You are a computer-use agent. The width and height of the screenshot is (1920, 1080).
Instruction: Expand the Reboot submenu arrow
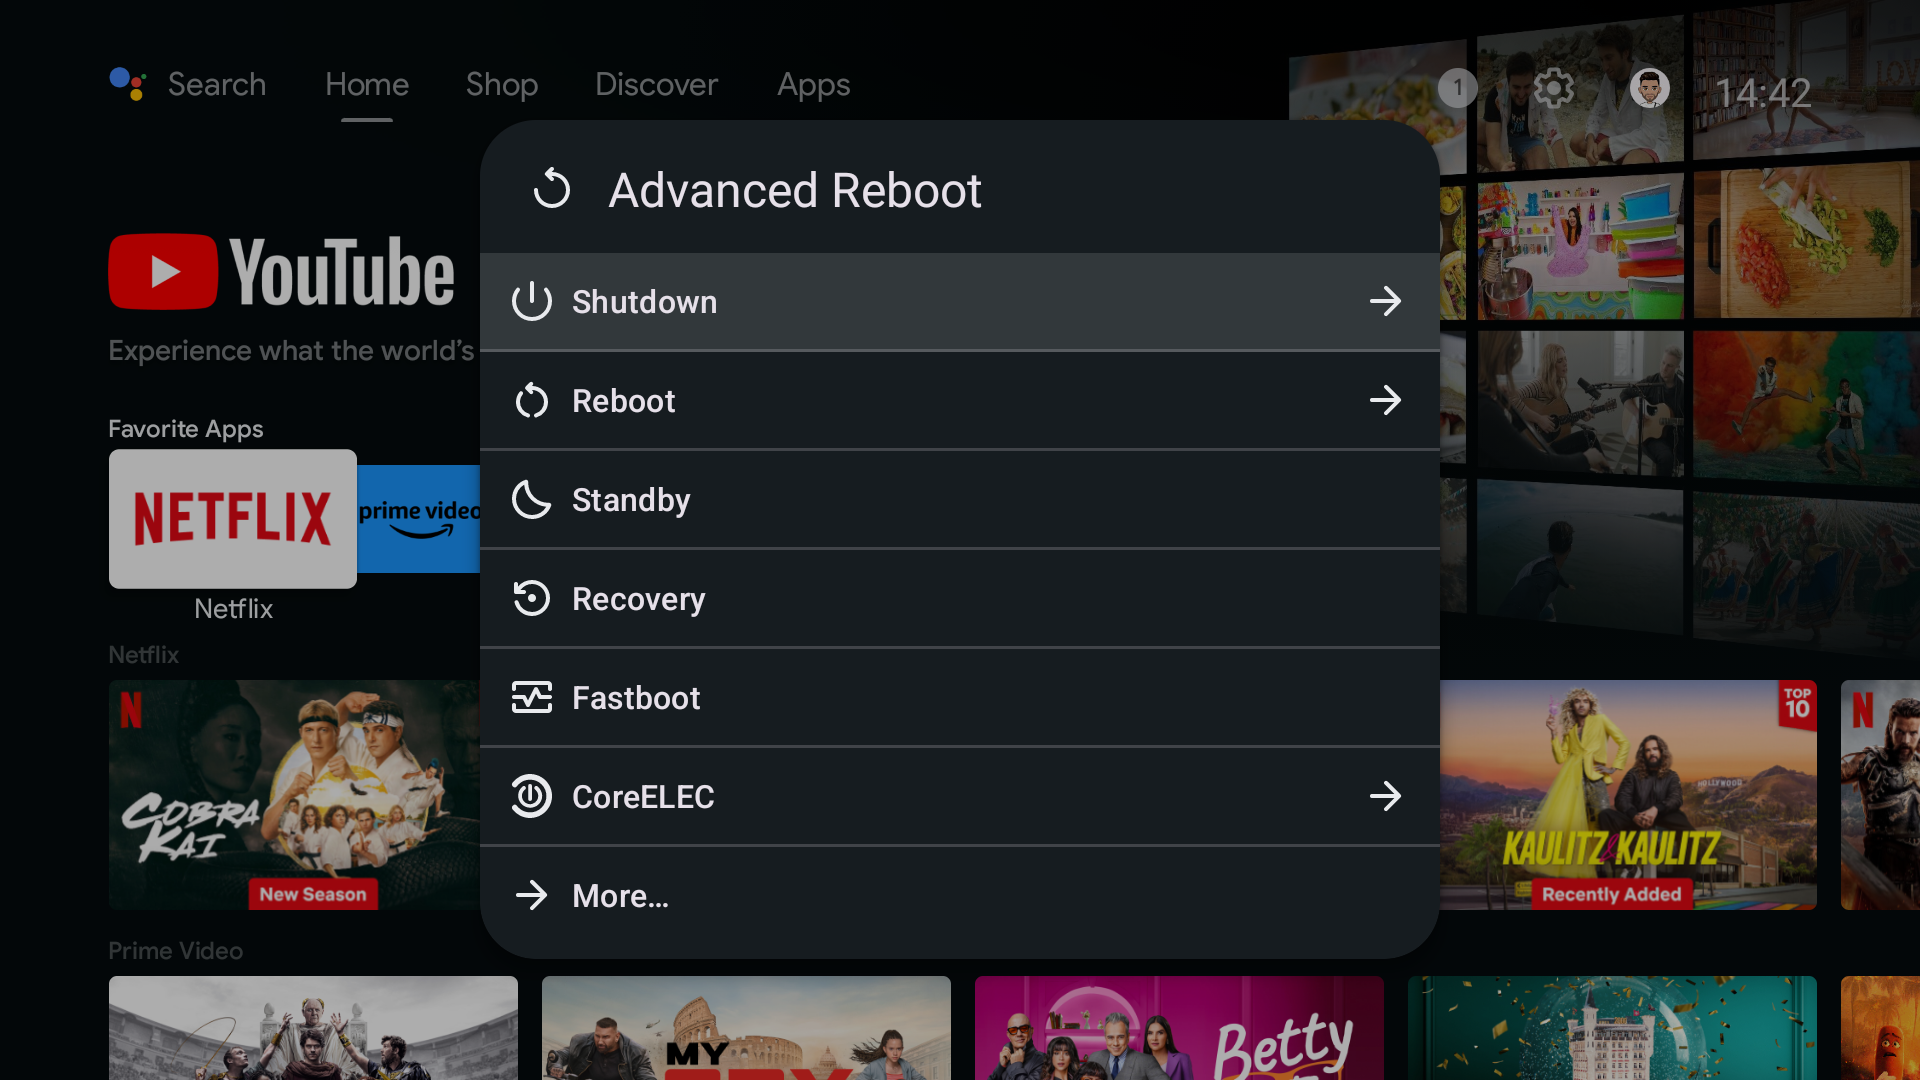[1386, 400]
